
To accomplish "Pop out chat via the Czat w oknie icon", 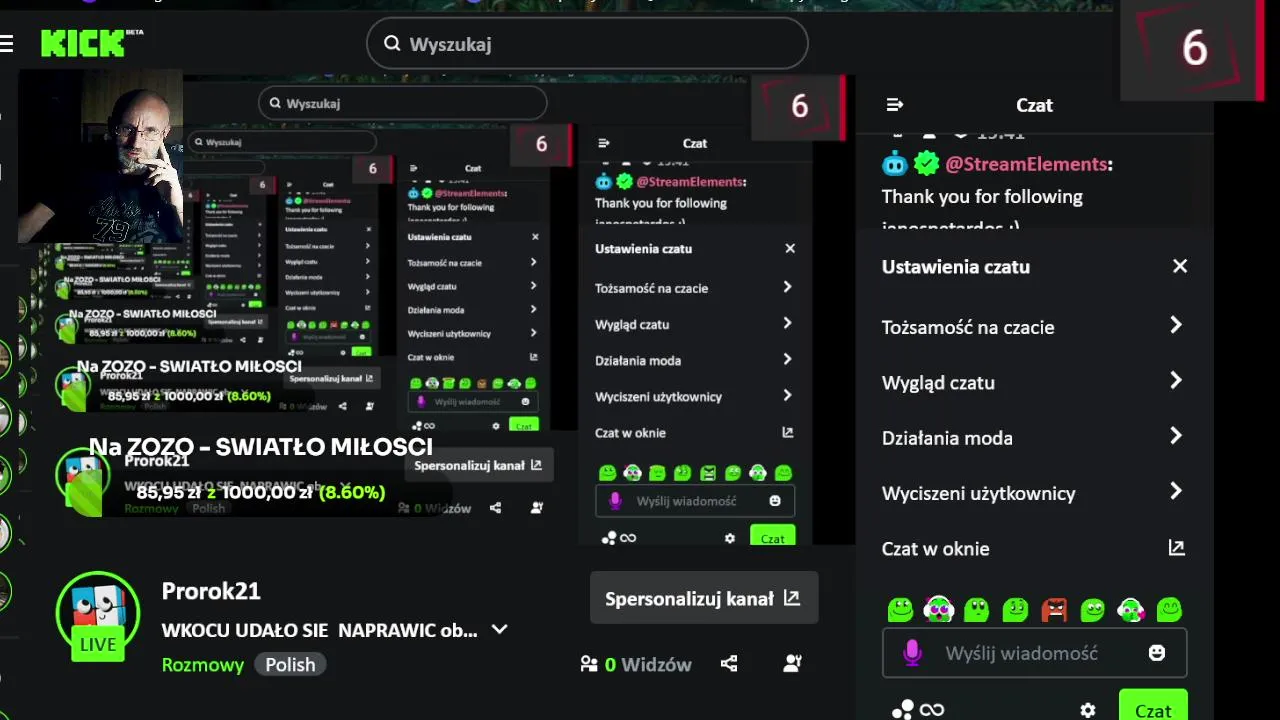I will click(1177, 548).
